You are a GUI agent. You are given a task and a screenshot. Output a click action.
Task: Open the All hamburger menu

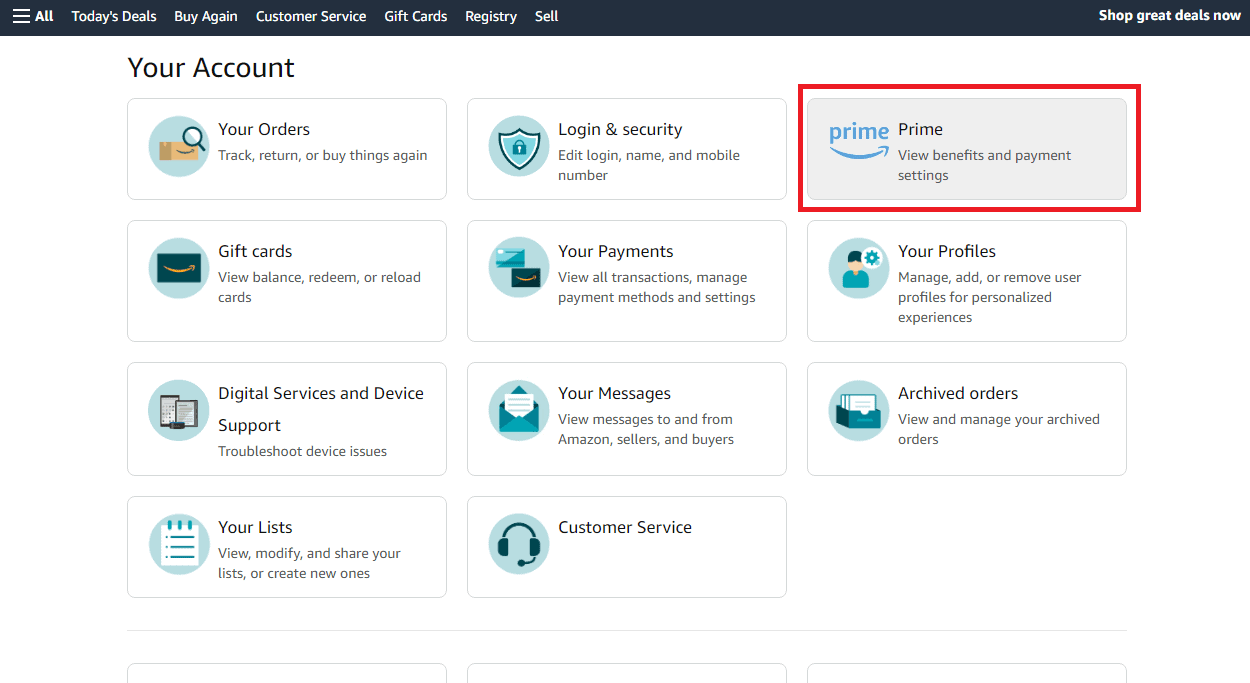tap(33, 16)
